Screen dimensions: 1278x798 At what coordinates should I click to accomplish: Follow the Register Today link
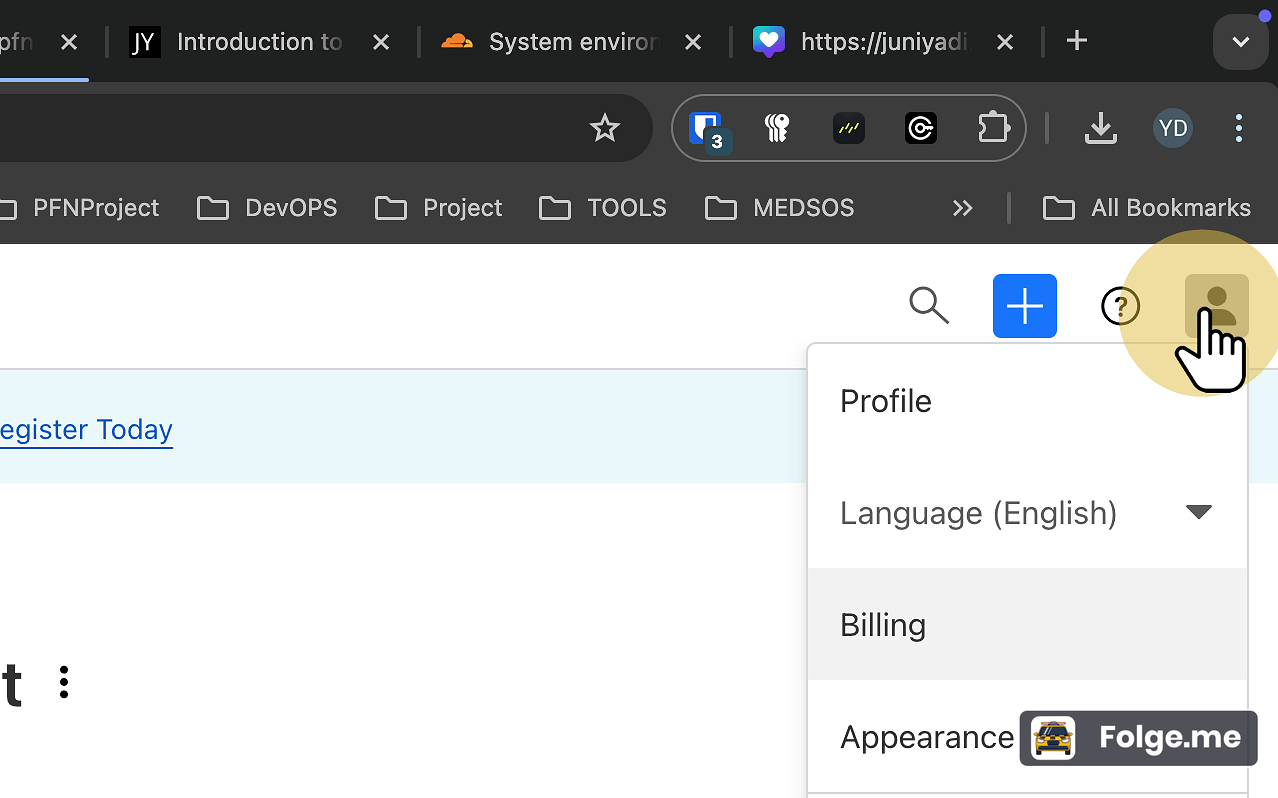point(86,430)
